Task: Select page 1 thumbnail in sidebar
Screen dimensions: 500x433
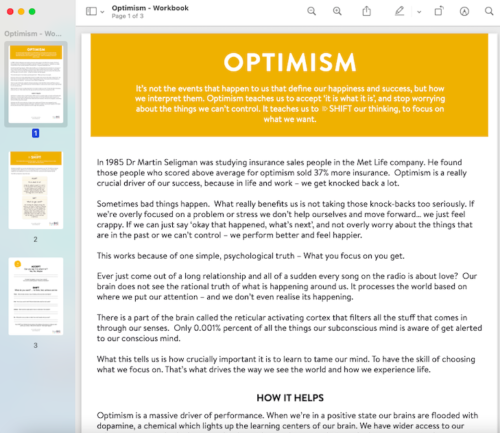Action: click(x=36, y=84)
